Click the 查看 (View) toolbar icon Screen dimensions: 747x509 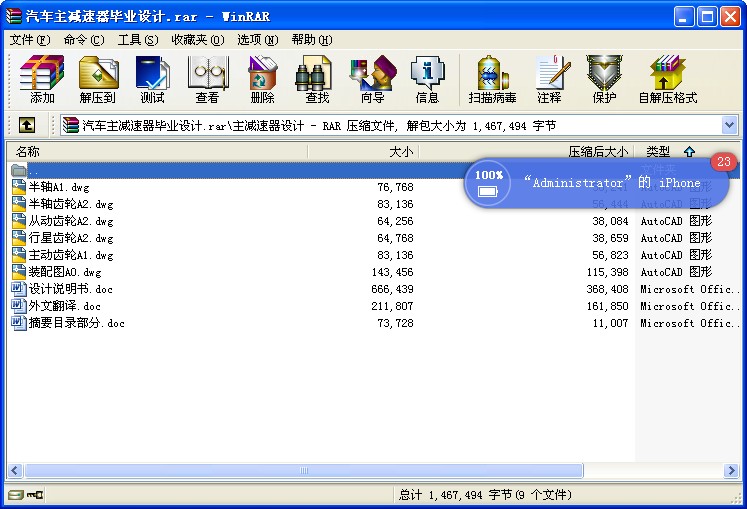pyautogui.click(x=208, y=79)
